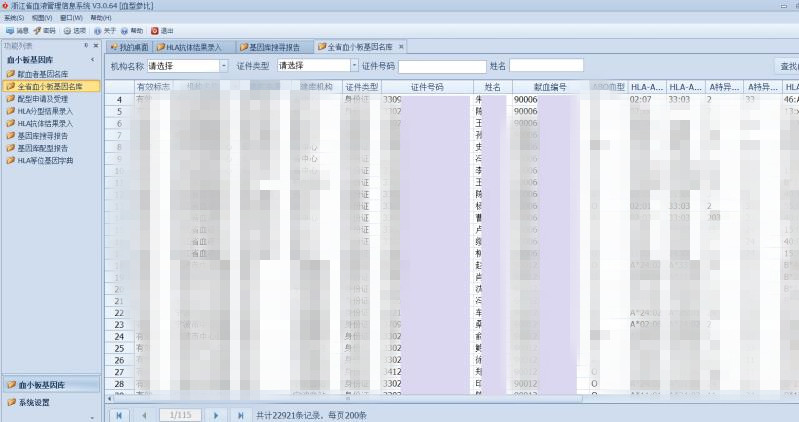Expand the 证件类型 dropdown

tap(354, 66)
